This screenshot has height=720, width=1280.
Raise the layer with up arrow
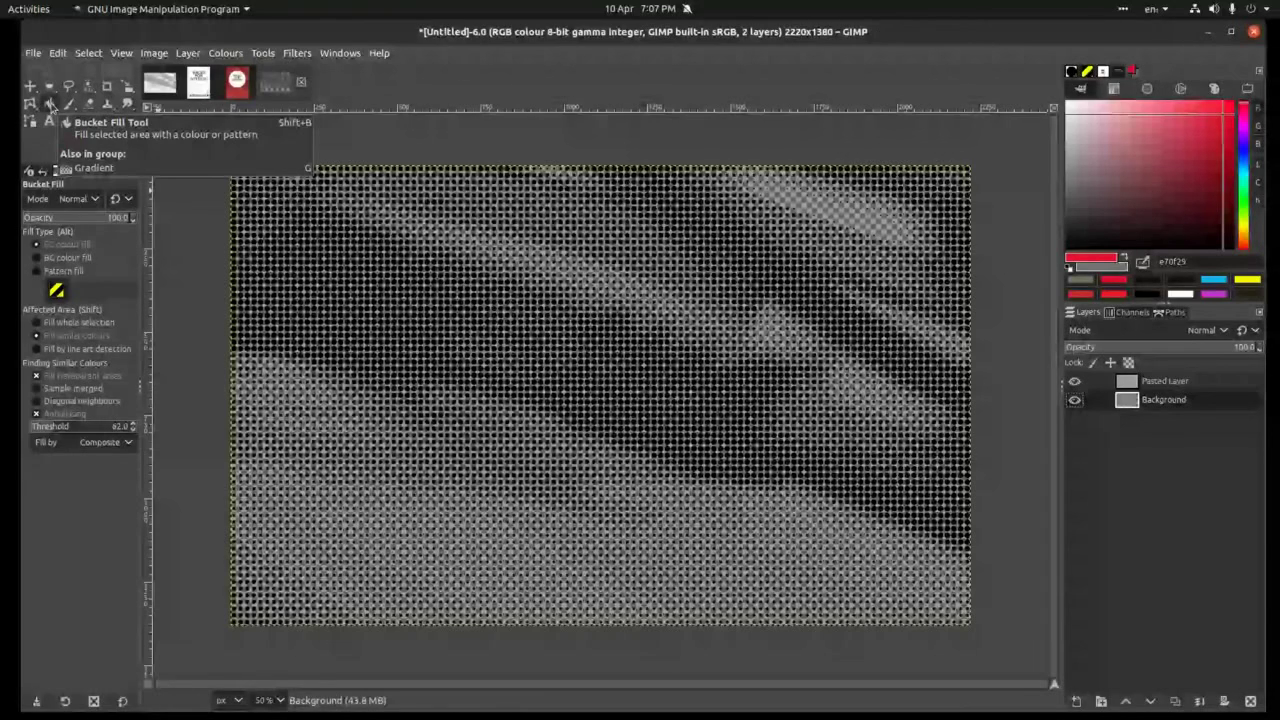1126,702
